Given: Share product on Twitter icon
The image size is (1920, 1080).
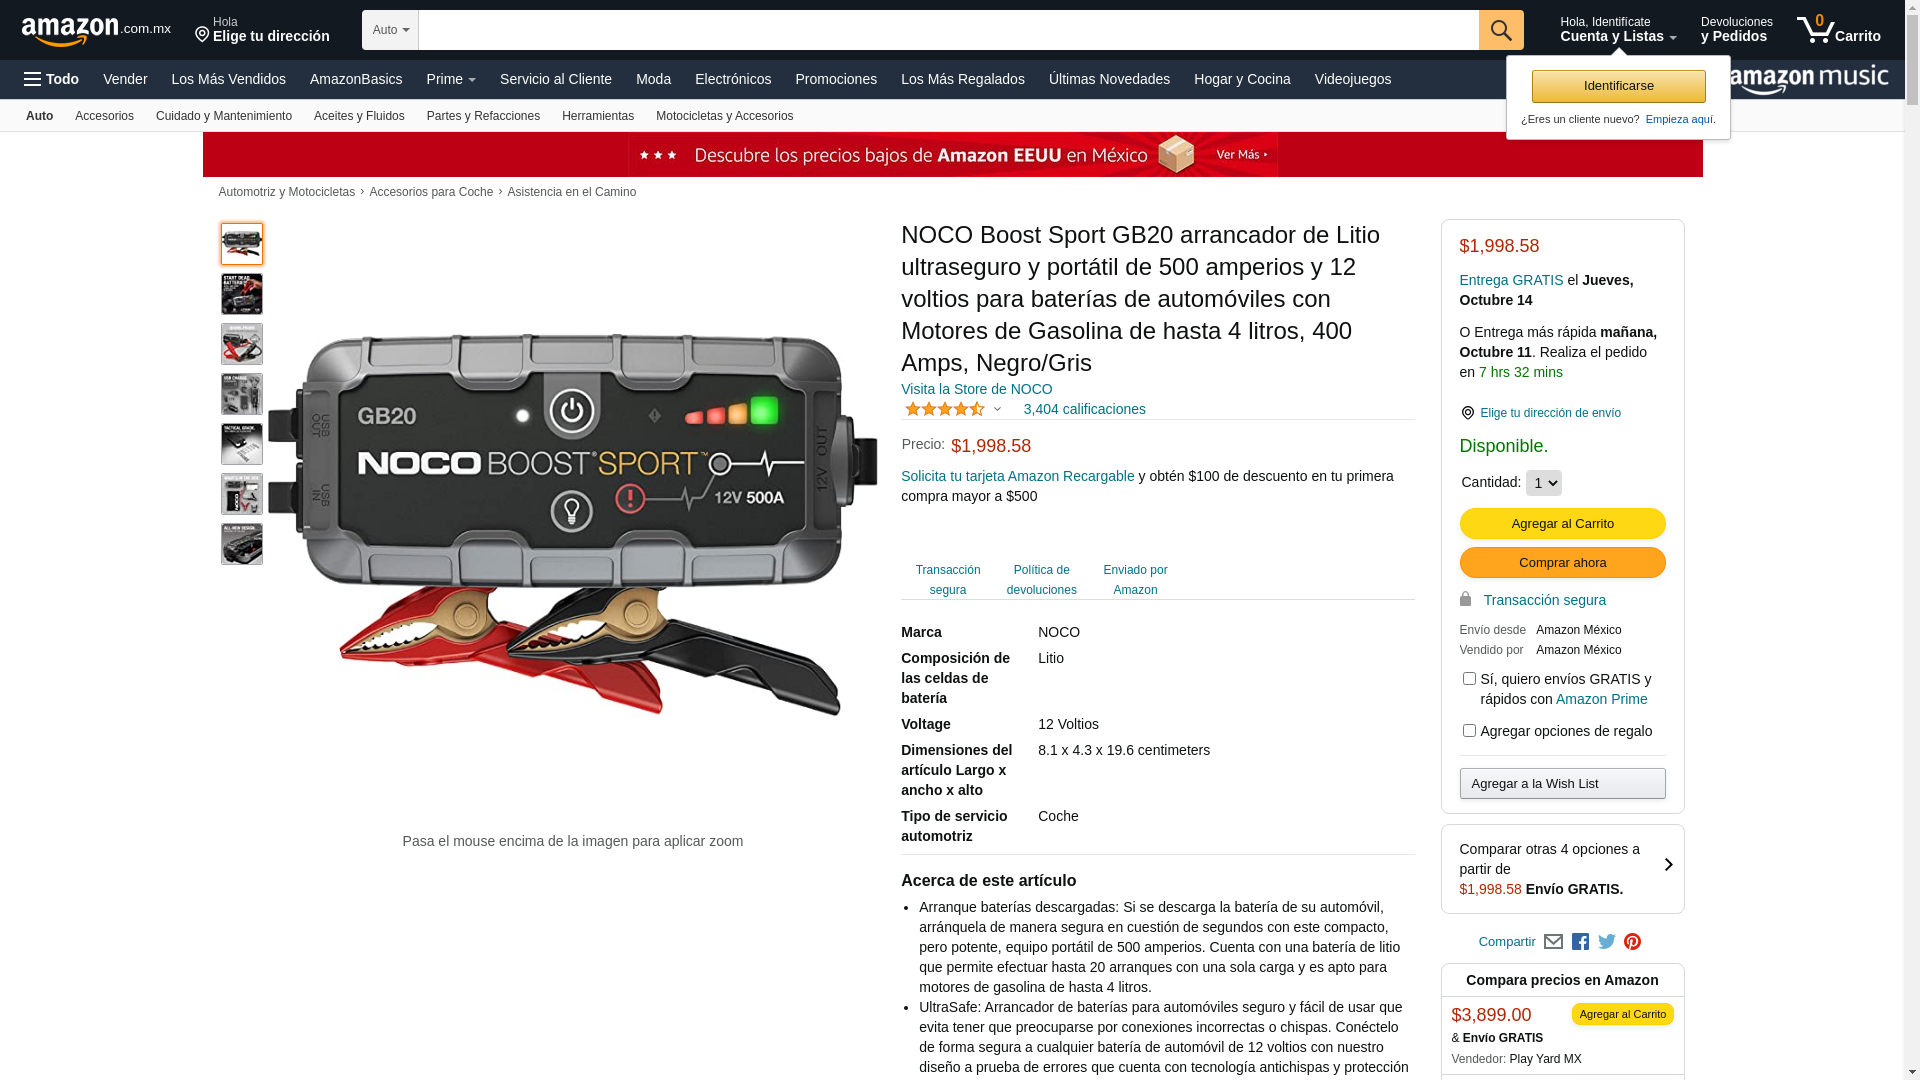Looking at the screenshot, I should pyautogui.click(x=1607, y=942).
